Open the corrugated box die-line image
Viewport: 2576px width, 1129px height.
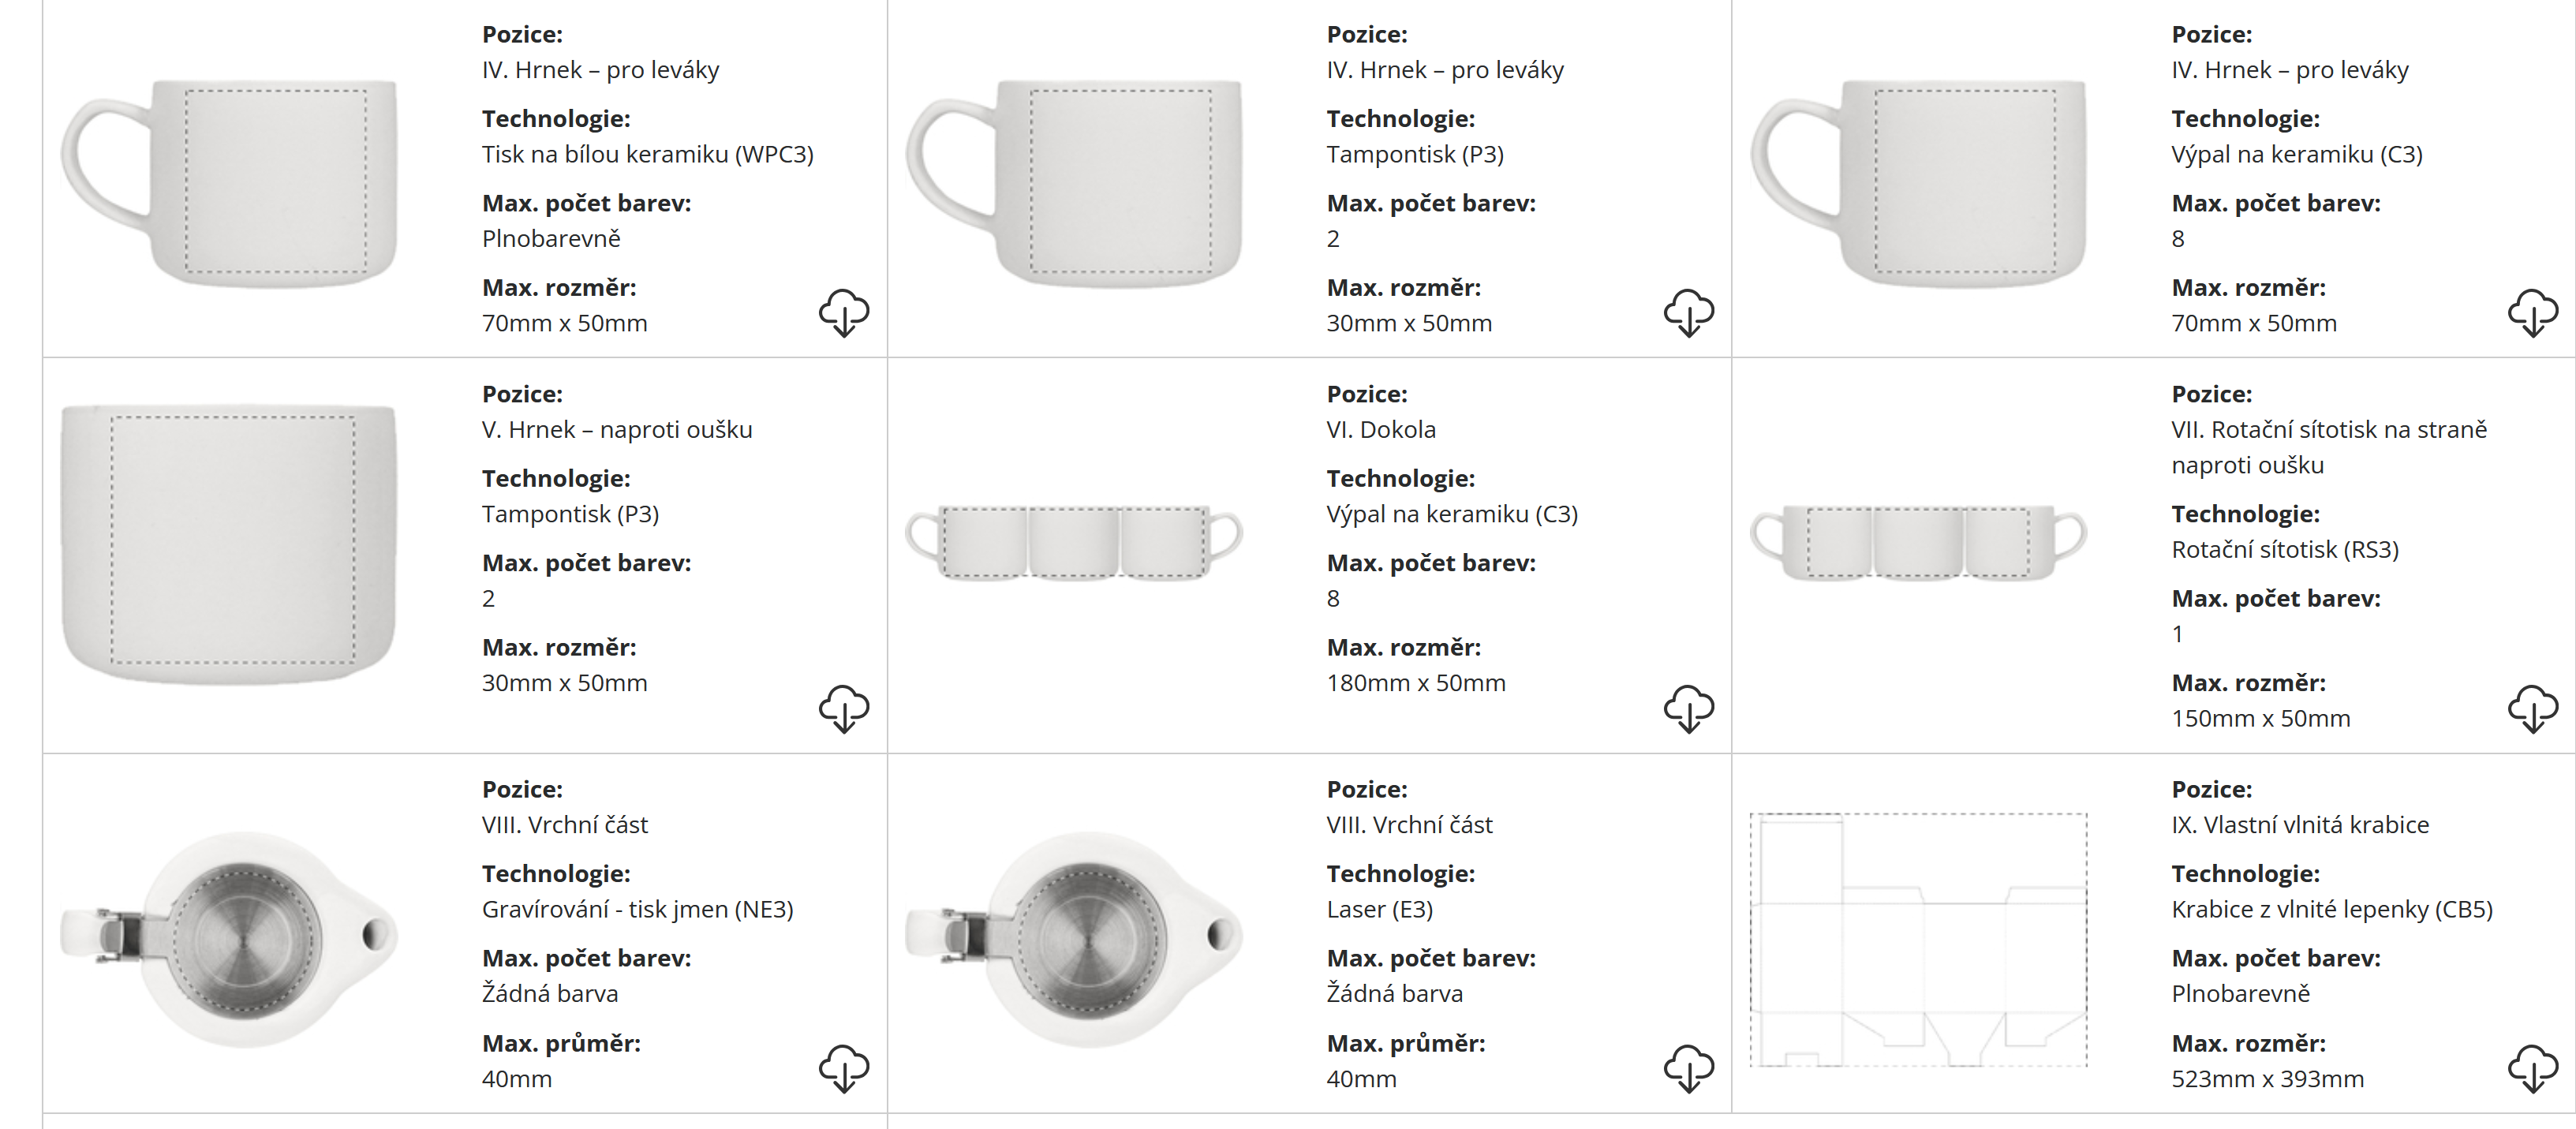[1919, 939]
